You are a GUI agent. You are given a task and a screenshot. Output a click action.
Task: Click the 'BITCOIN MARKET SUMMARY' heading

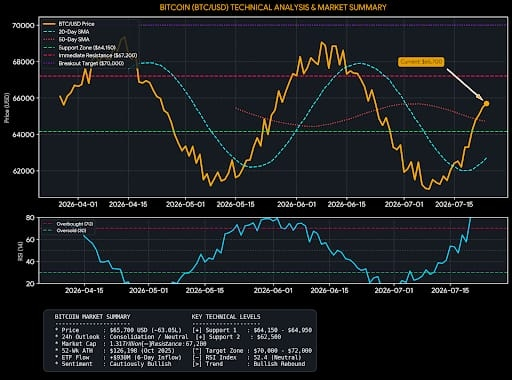coord(92,317)
